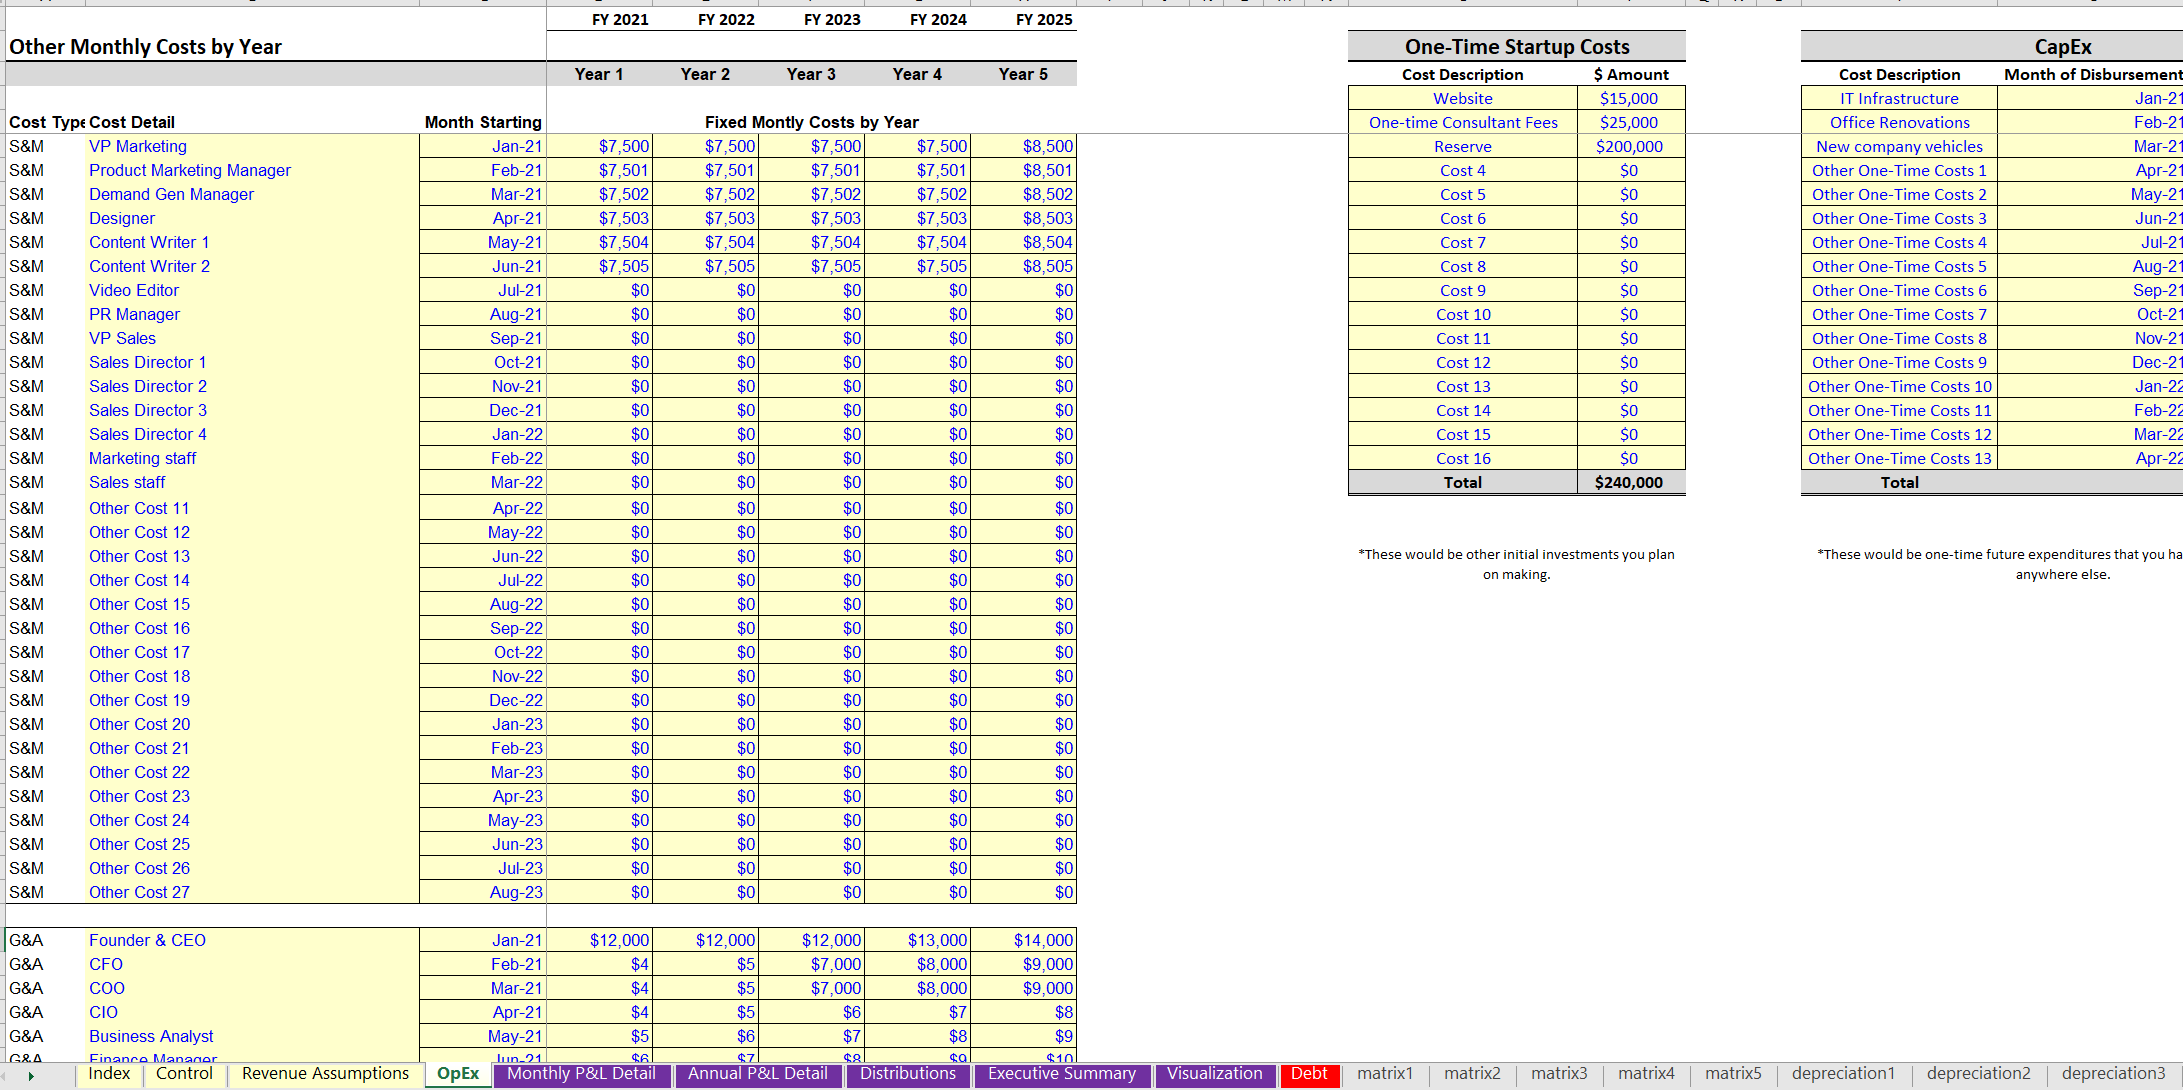This screenshot has height=1090, width=2183.
Task: Click the 'Month Starting' column header
Action: point(483,122)
